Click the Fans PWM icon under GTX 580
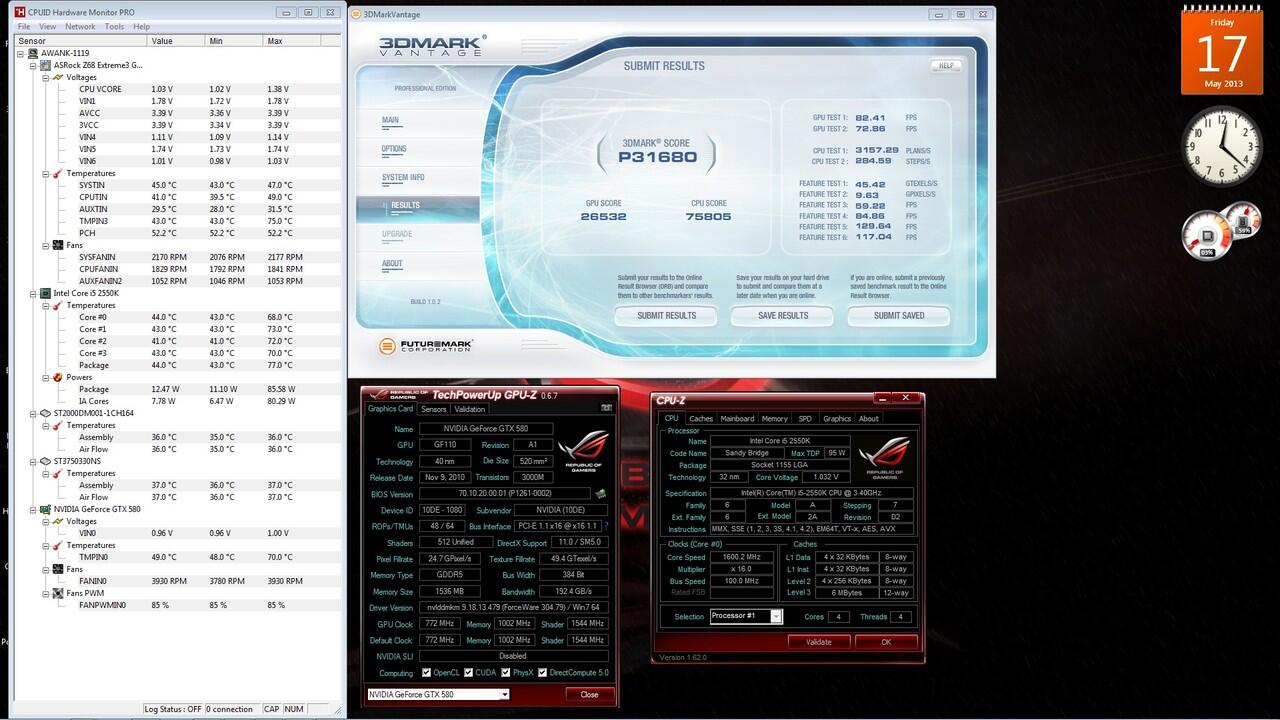This screenshot has width=1280, height=720. point(58,593)
